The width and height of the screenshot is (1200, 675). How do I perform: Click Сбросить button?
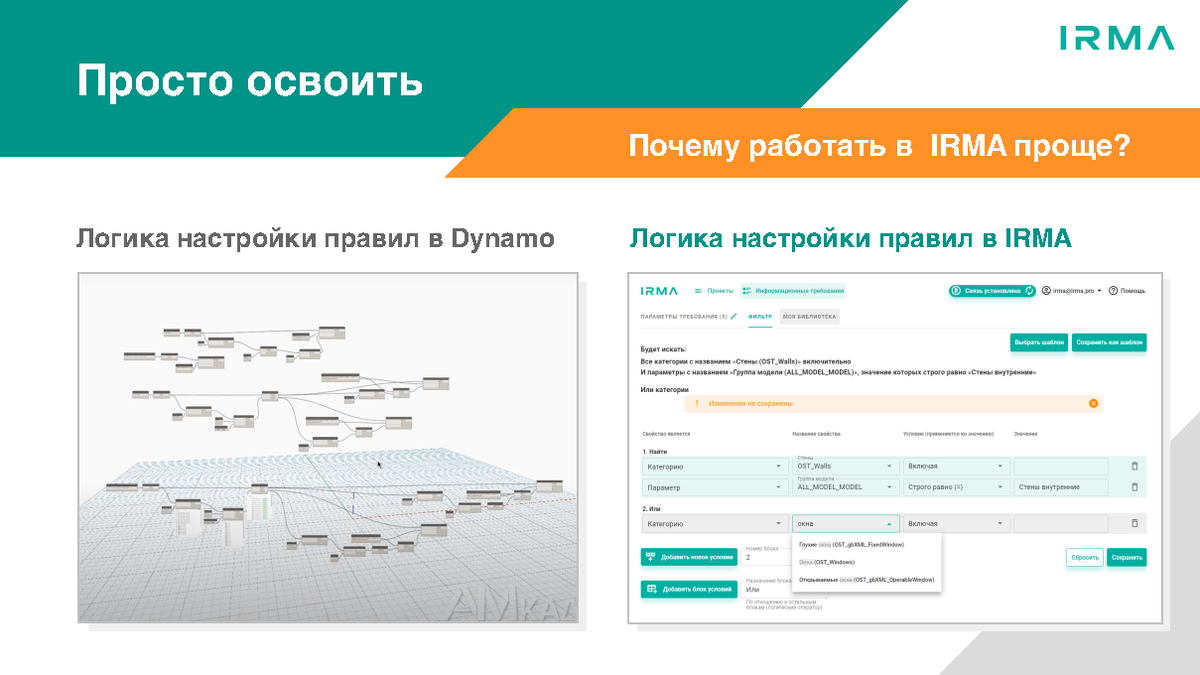coord(1084,557)
